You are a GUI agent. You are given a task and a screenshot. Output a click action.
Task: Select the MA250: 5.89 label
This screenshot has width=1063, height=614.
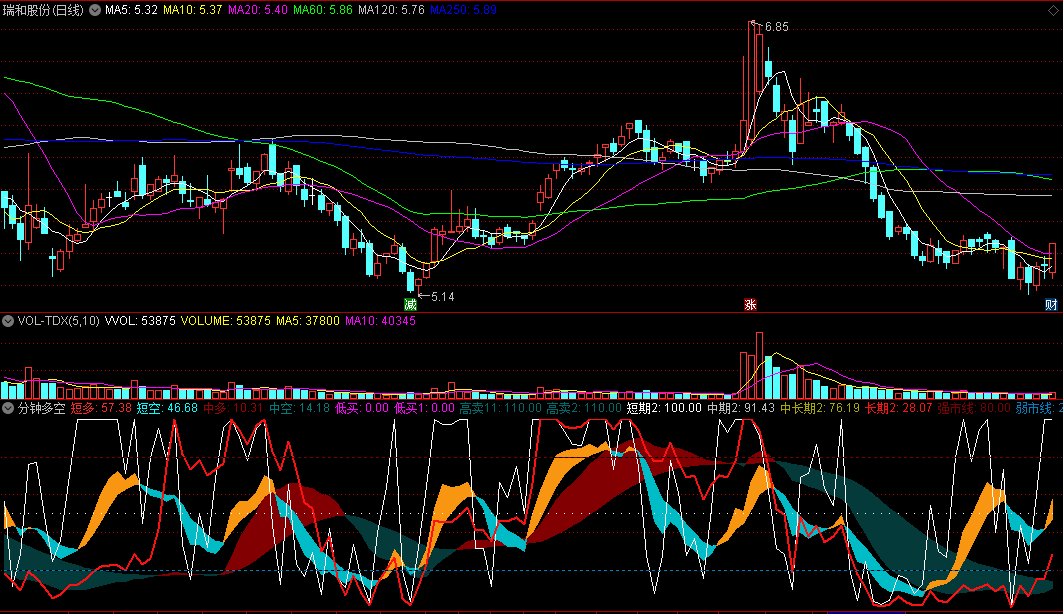[463, 10]
